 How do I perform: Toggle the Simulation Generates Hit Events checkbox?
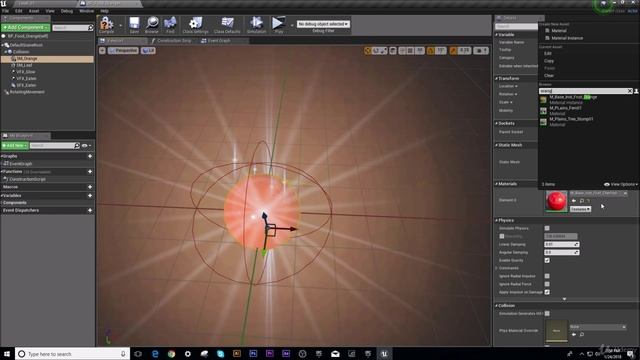(547, 313)
